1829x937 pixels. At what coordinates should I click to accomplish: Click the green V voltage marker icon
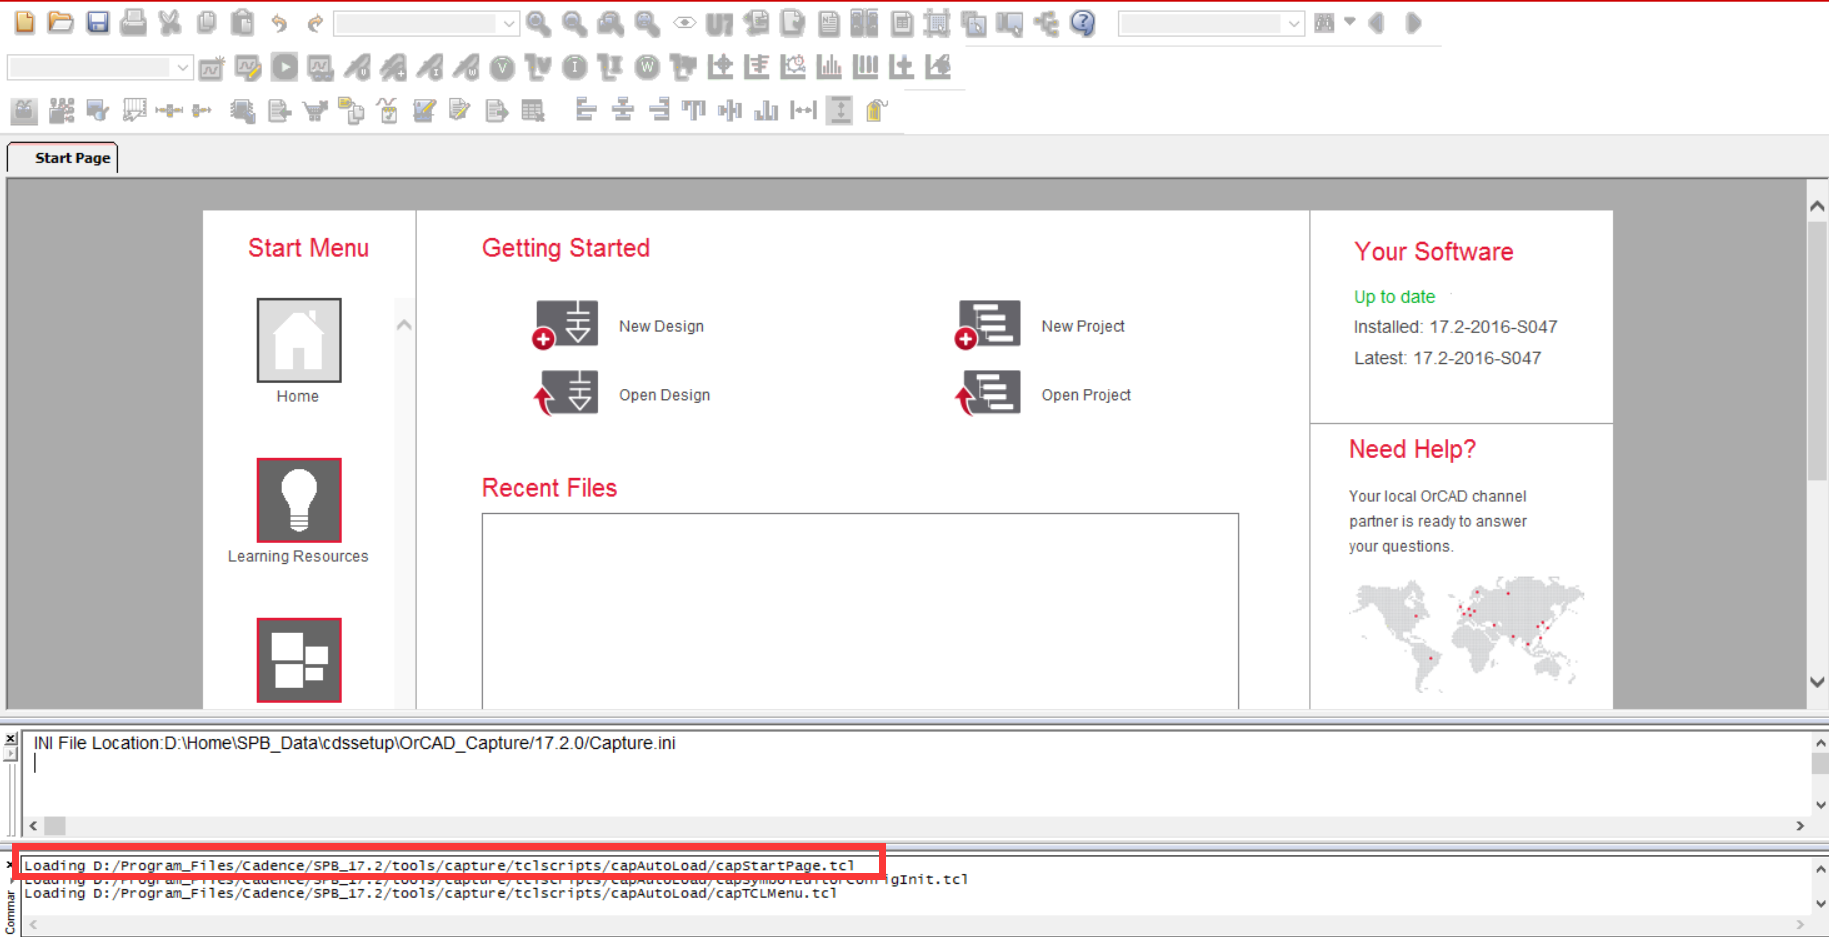502,67
